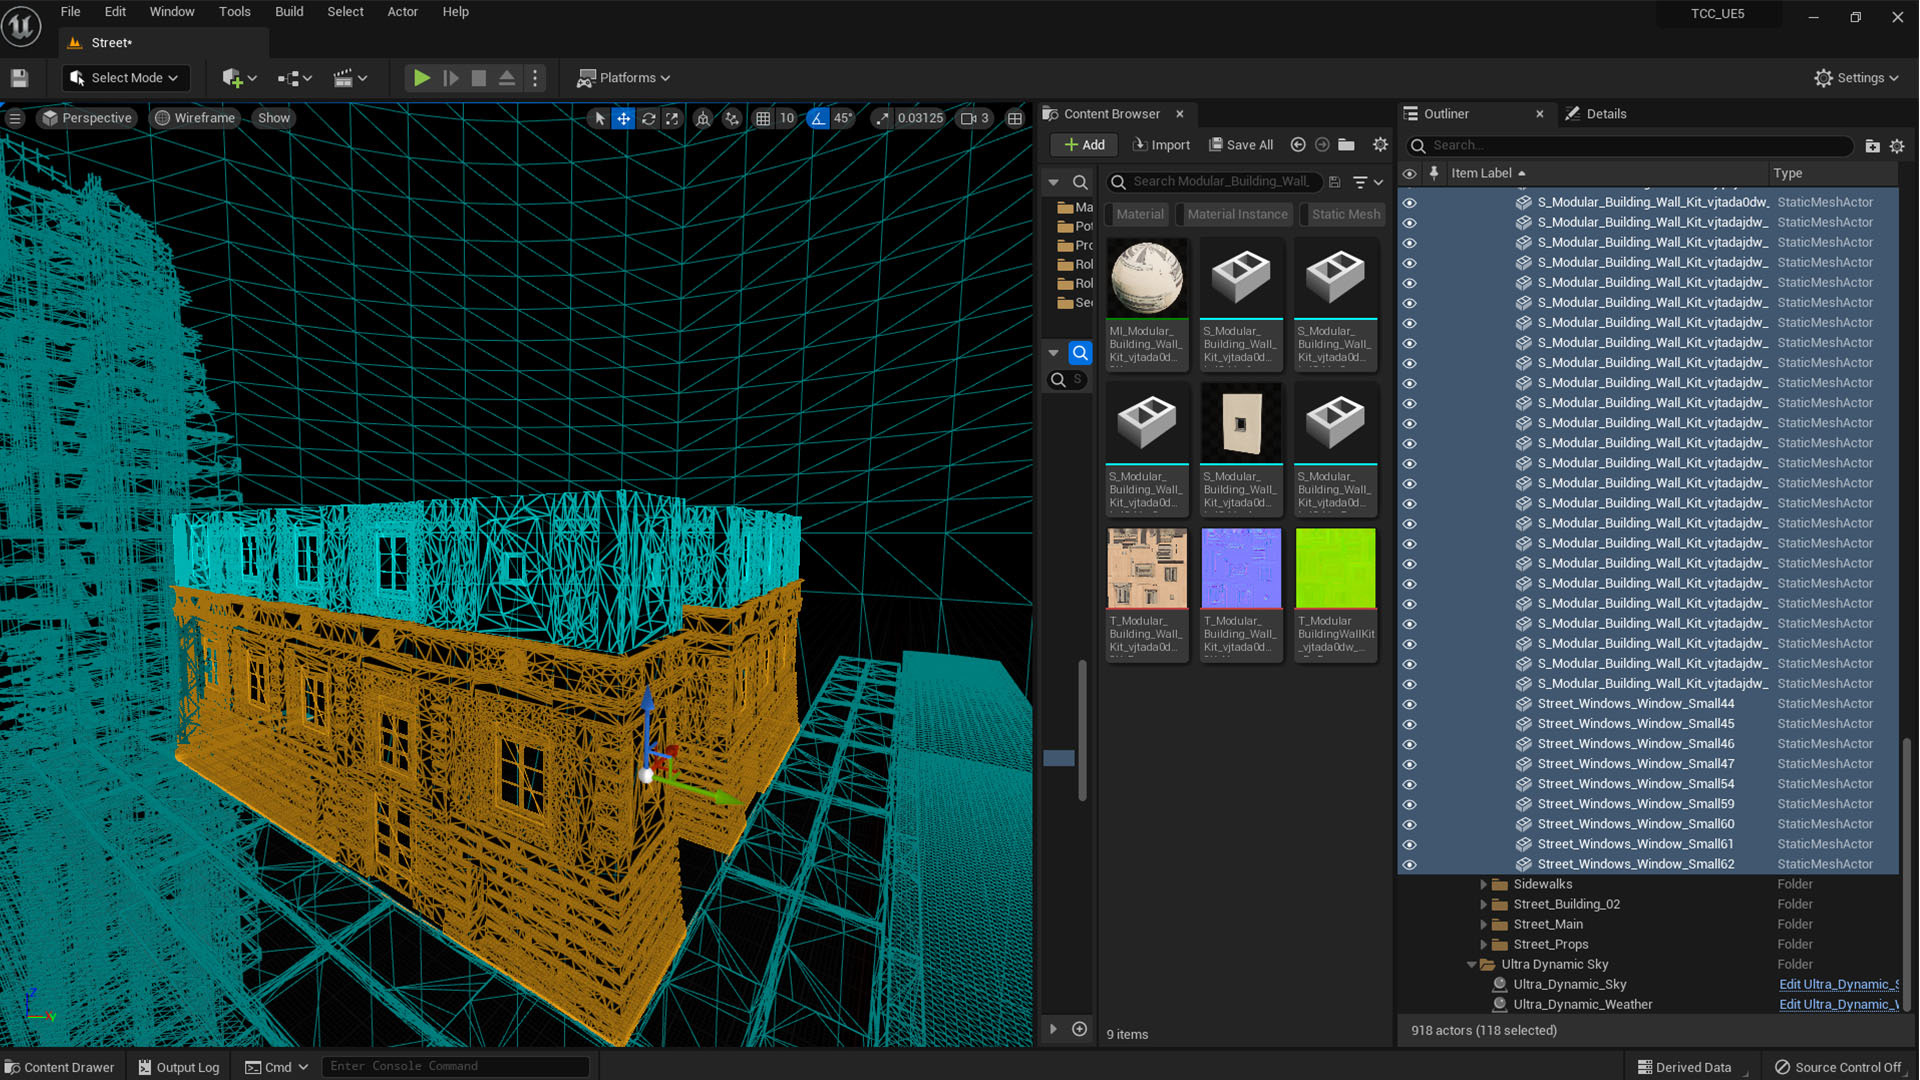Hide Street_Windows_Window_Small44 with eye icon
Screen dimensions: 1920x1080
point(1409,704)
